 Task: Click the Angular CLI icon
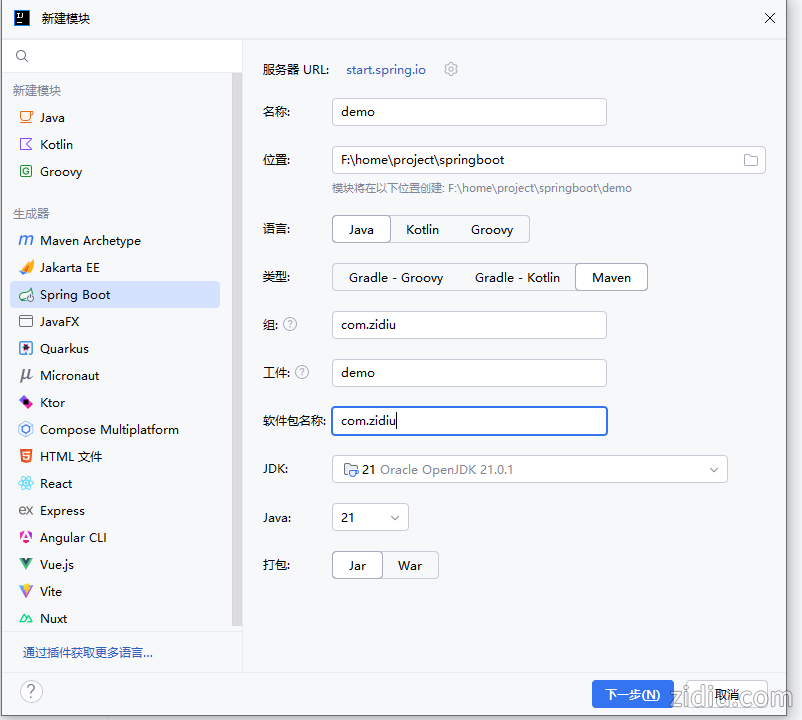(x=26, y=538)
